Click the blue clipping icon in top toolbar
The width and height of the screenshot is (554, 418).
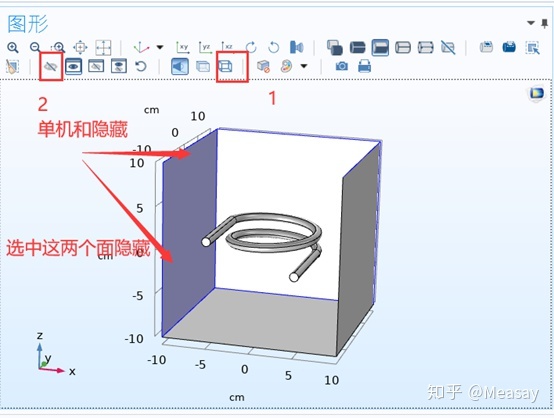(x=296, y=47)
